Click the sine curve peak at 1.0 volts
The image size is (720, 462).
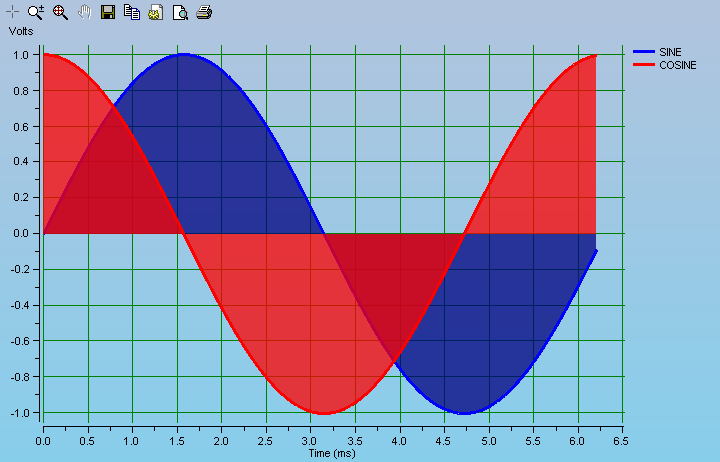[x=183, y=55]
